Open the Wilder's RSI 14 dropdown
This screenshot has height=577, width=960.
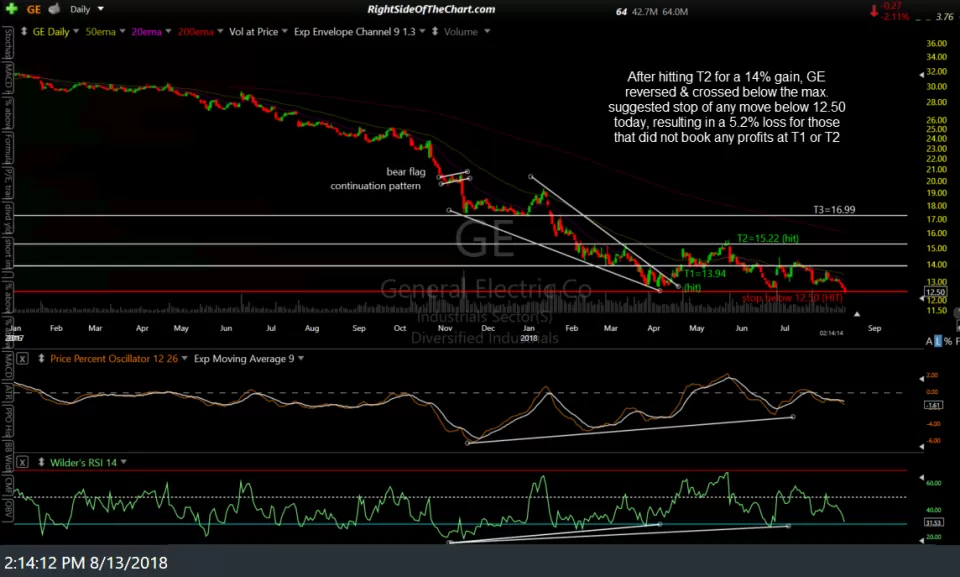[x=124, y=462]
